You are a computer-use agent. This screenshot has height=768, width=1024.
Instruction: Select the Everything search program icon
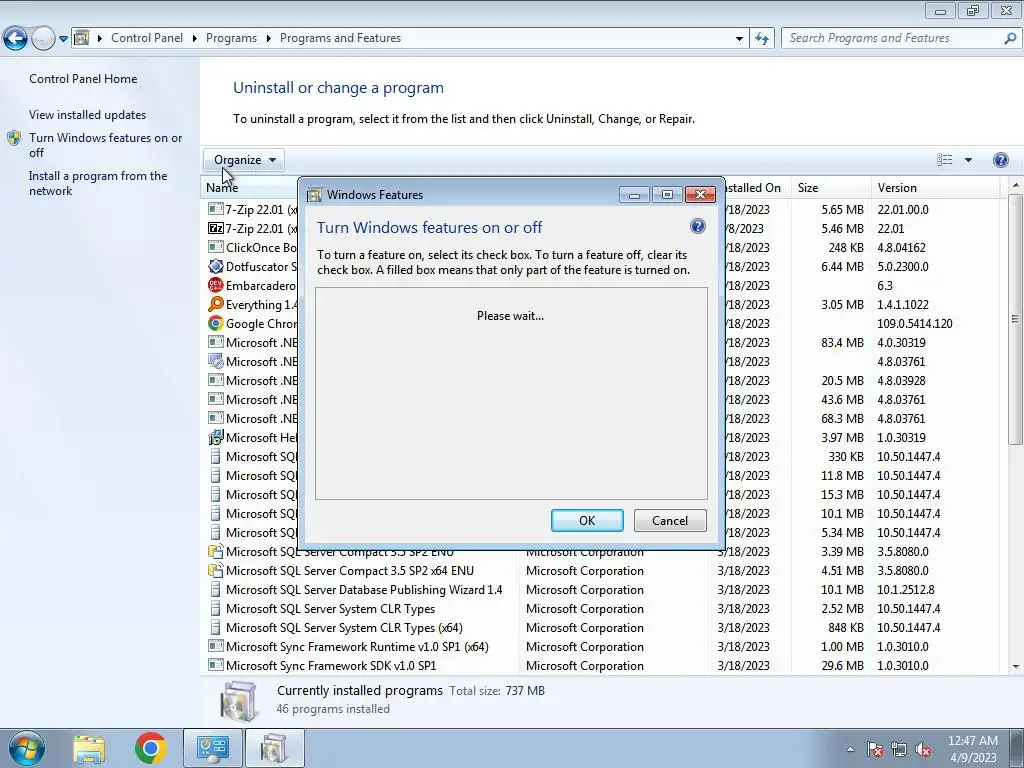pyautogui.click(x=216, y=304)
